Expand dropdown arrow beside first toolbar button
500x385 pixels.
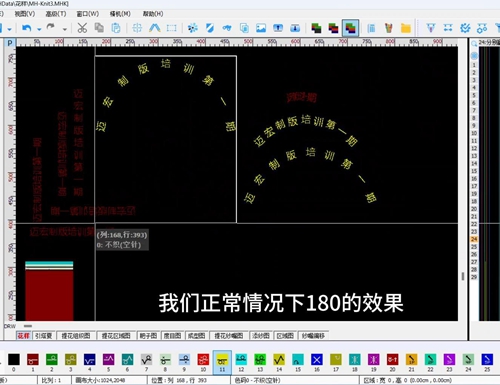(9, 29)
